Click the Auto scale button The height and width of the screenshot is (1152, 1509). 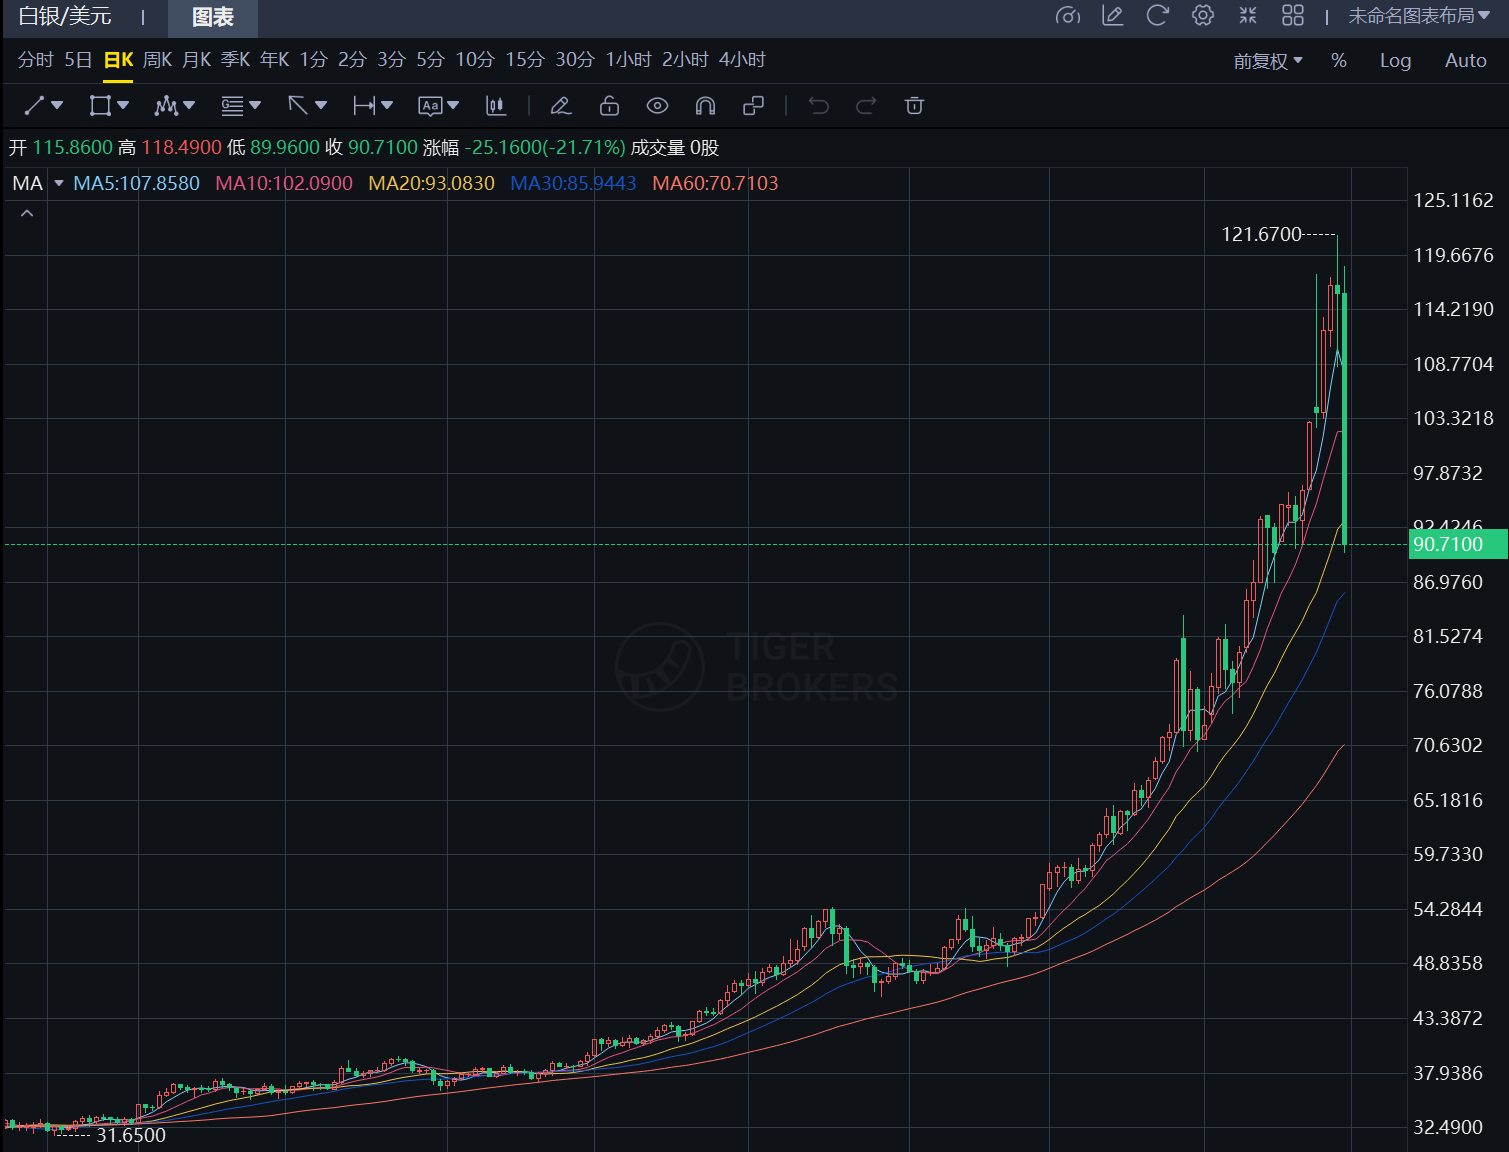[x=1465, y=61]
